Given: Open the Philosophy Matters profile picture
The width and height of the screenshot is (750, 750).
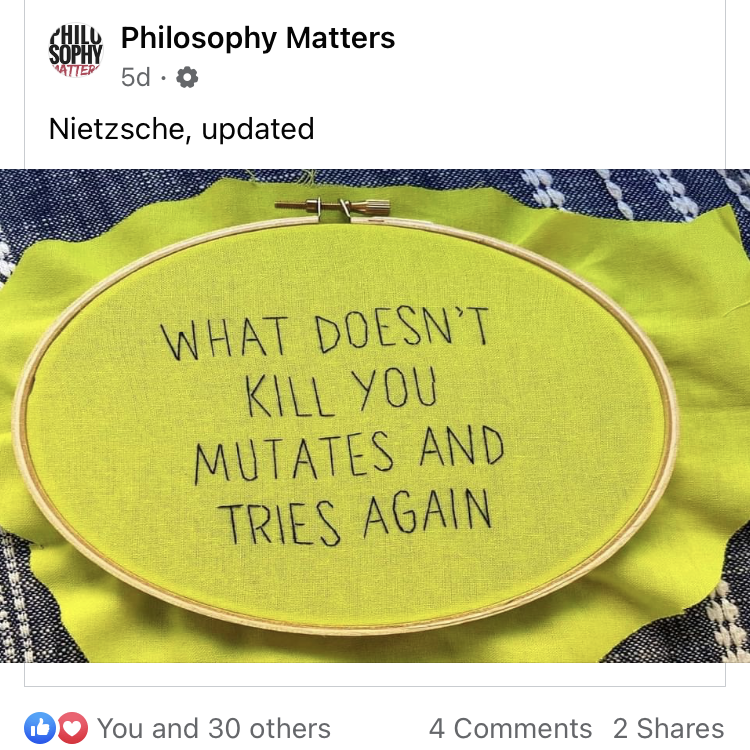Looking at the screenshot, I should coord(76,50).
